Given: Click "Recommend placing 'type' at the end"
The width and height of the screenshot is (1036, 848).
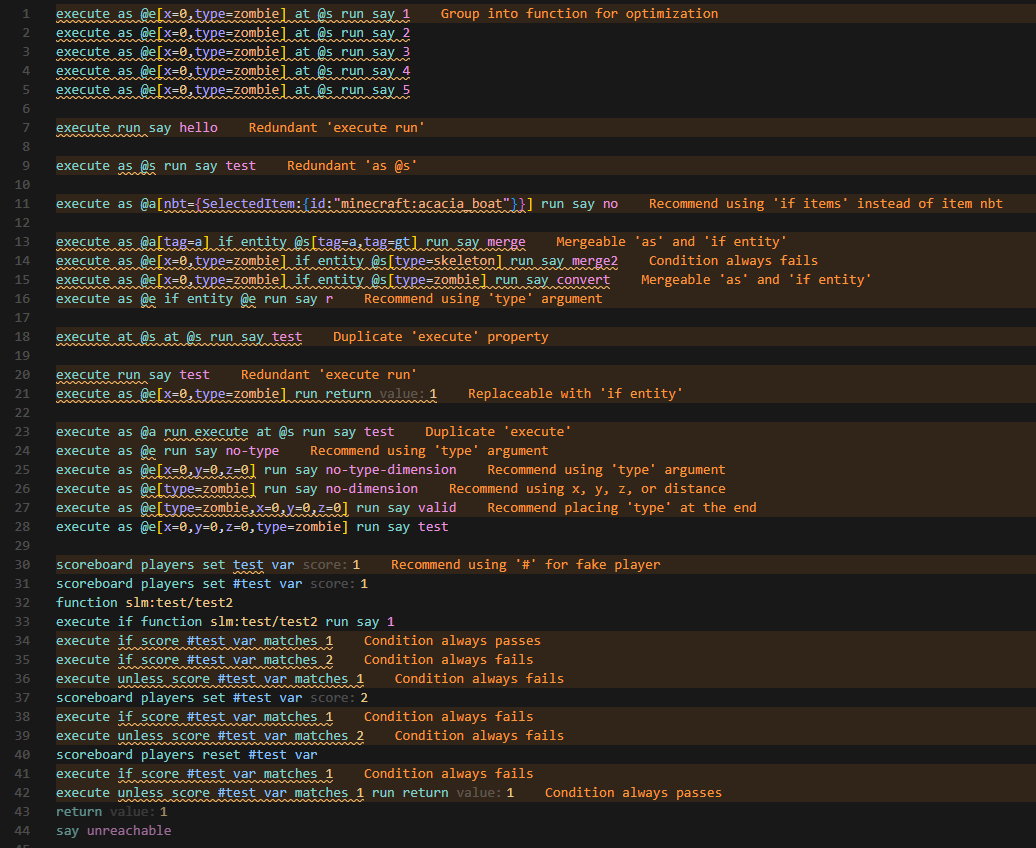Looking at the screenshot, I should click(621, 508).
